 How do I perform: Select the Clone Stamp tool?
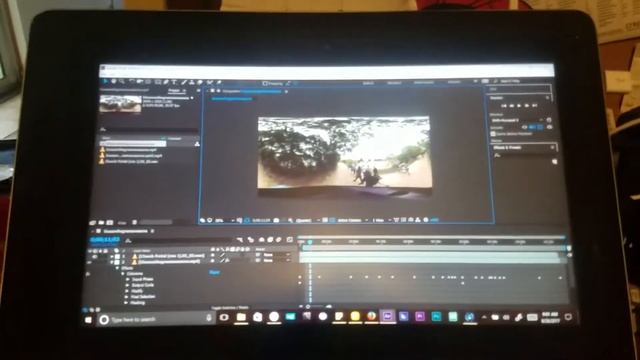point(192,82)
